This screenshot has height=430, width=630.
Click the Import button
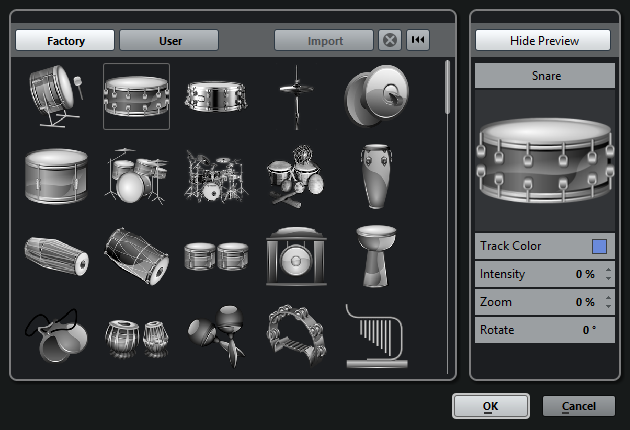tap(324, 40)
